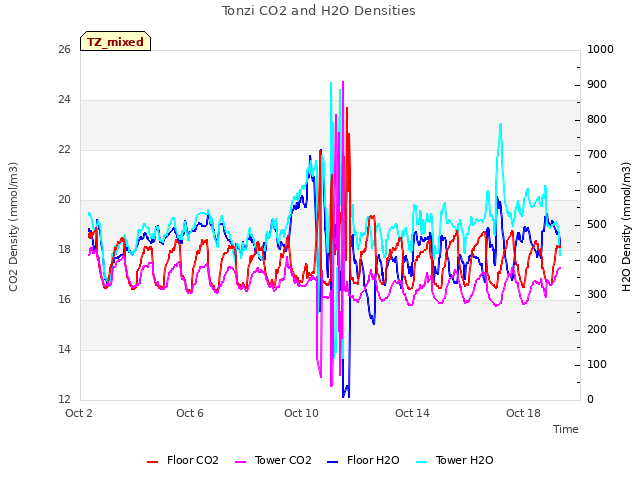This screenshot has width=640, height=480.
Task: Click the 12 left axis tick label
Action: (64, 399)
